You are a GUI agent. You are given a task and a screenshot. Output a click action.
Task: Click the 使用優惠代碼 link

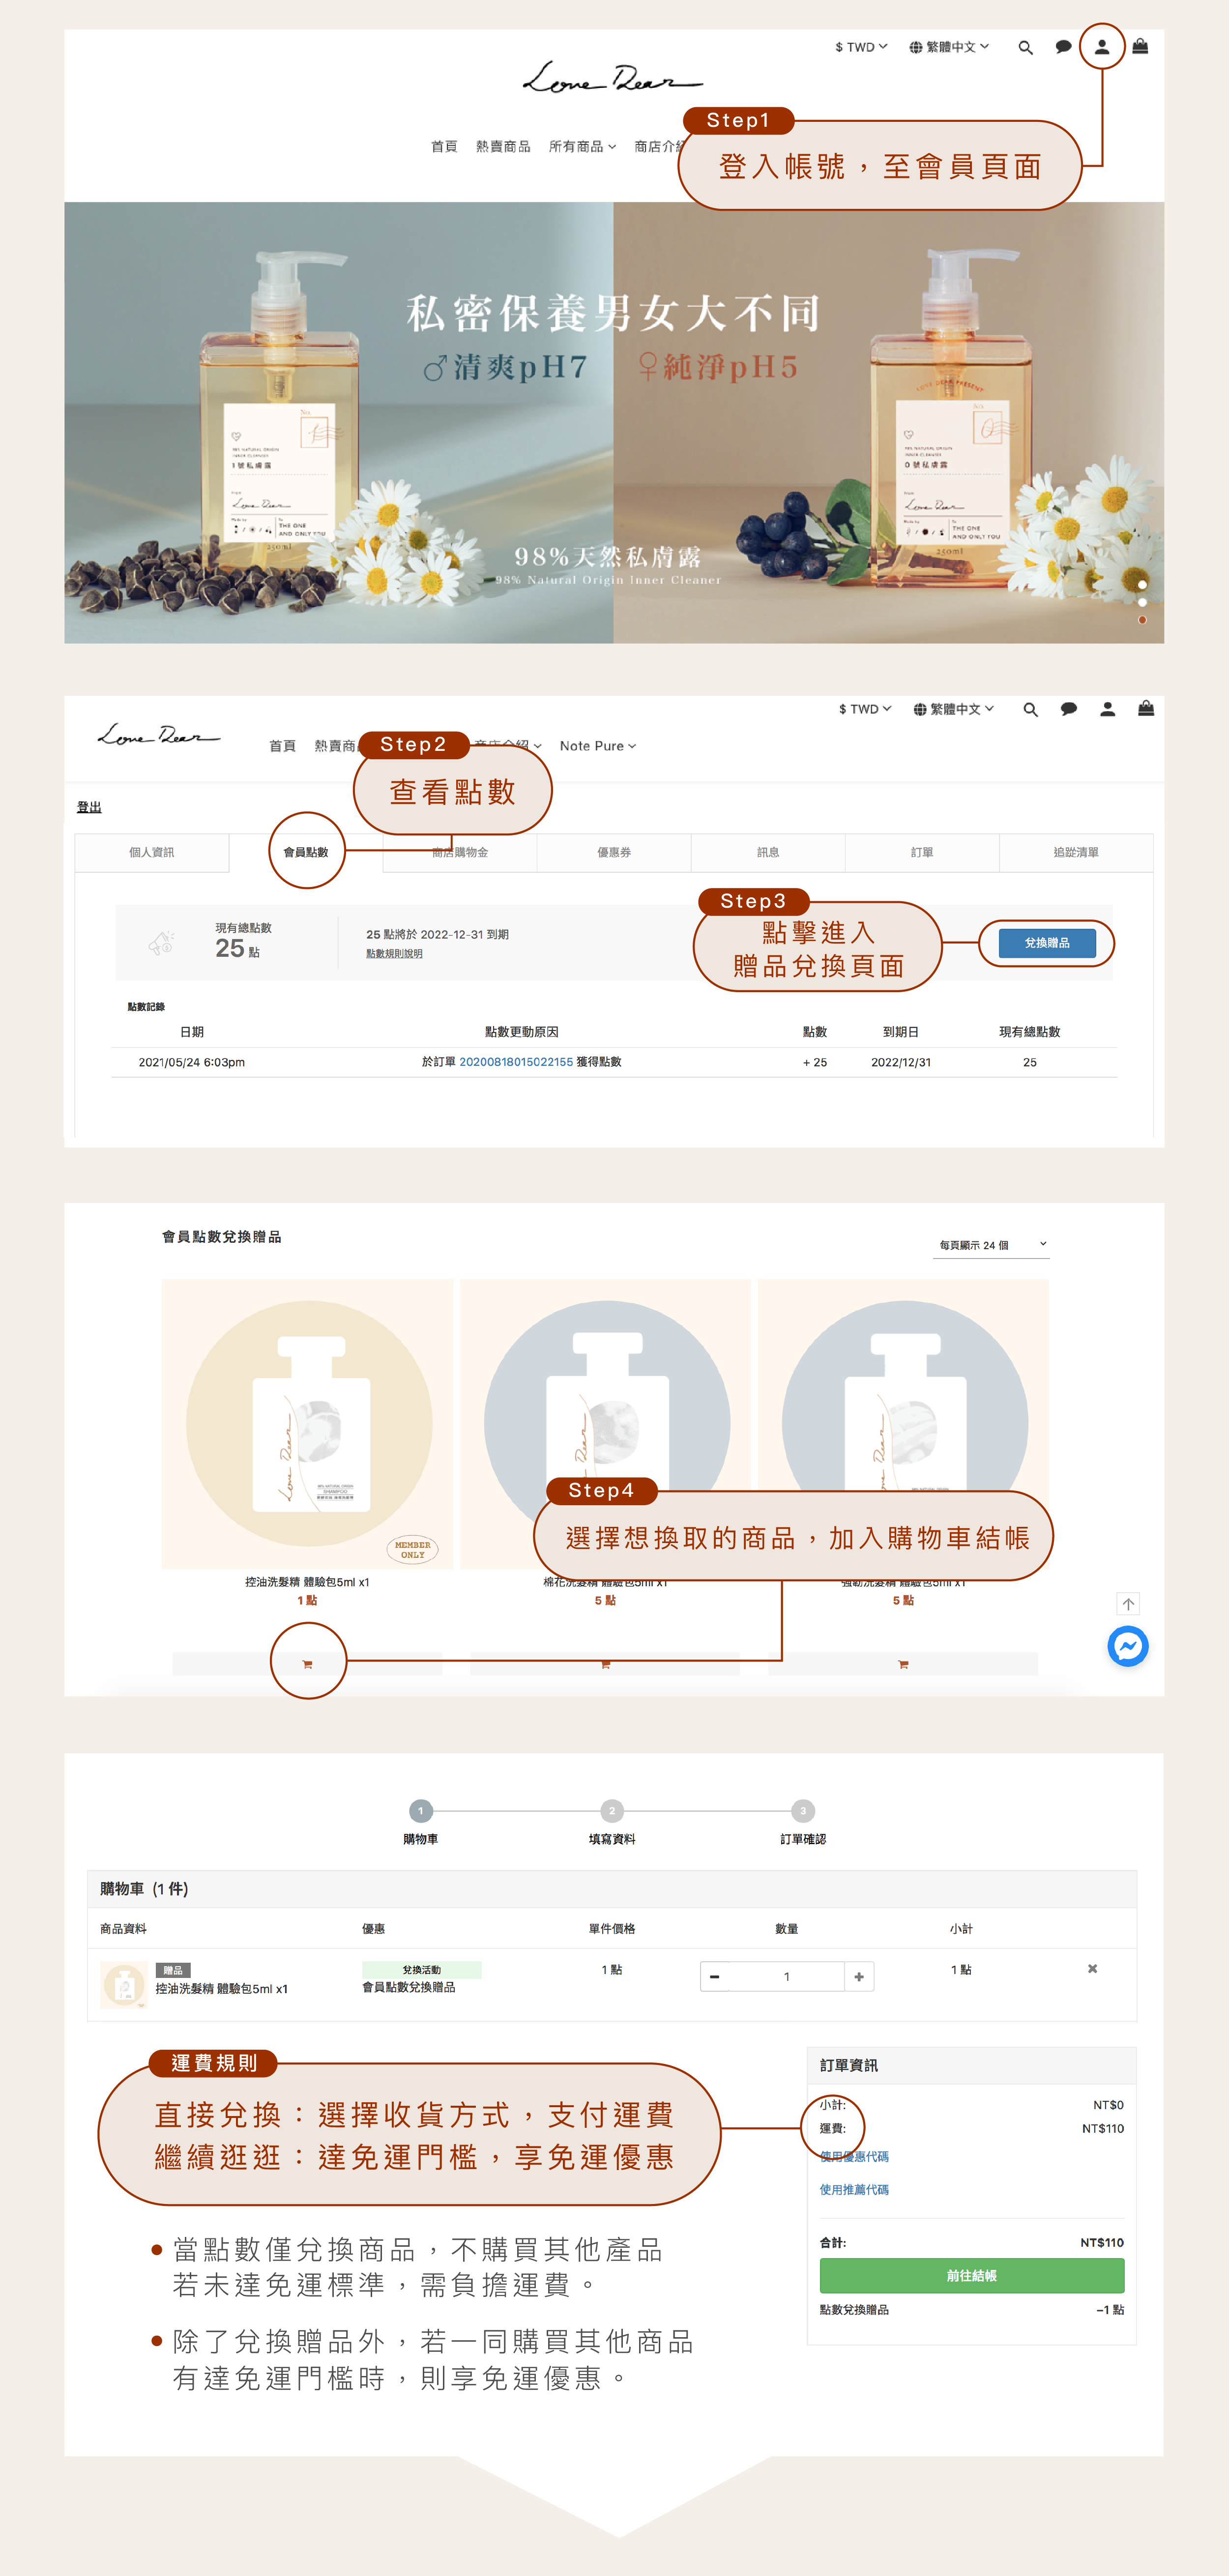[x=853, y=2157]
